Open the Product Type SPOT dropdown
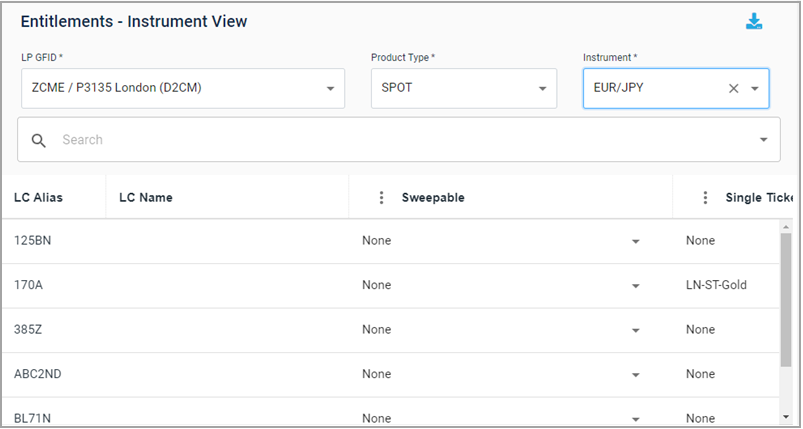Viewport: 803px width, 429px height. [x=542, y=89]
